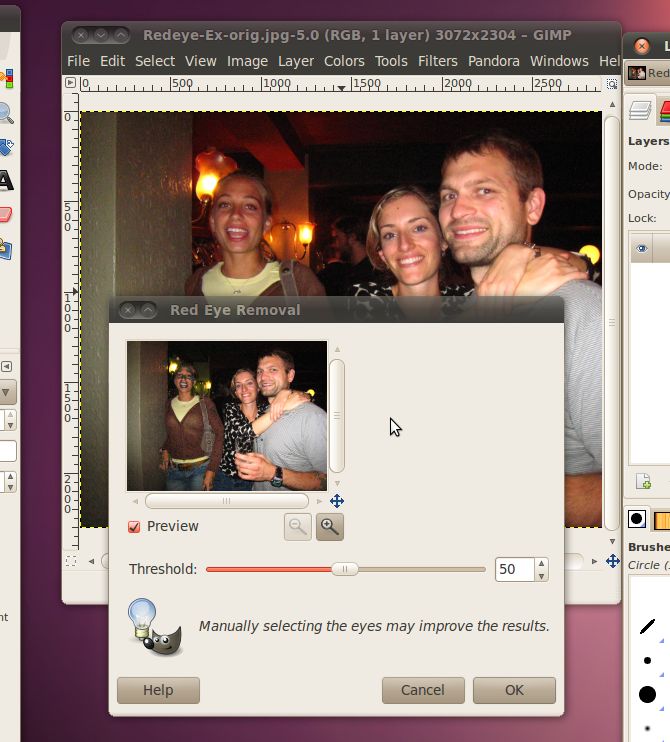The image size is (670, 742).
Task: Open the View menu
Action: [x=201, y=61]
